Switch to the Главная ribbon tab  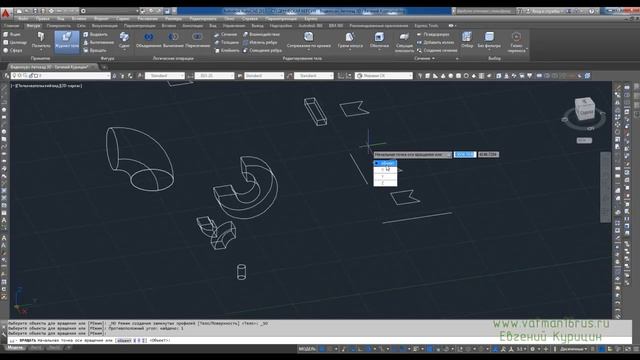coord(11,26)
